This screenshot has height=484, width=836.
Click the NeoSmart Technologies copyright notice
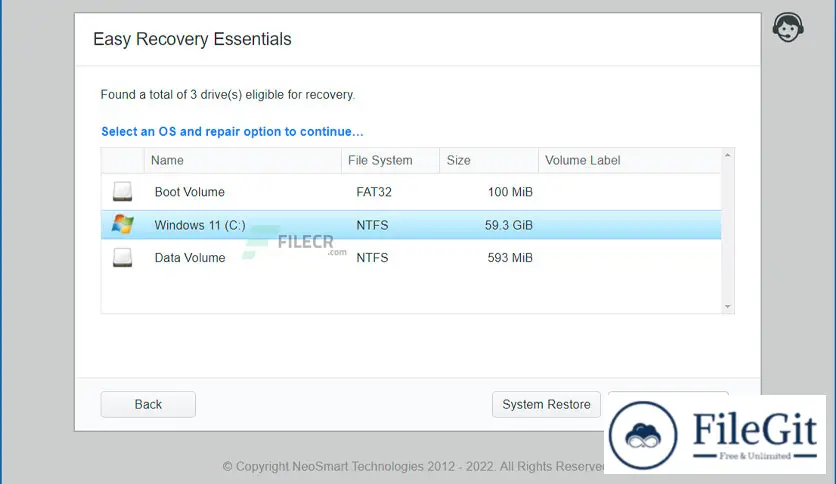[x=413, y=466]
